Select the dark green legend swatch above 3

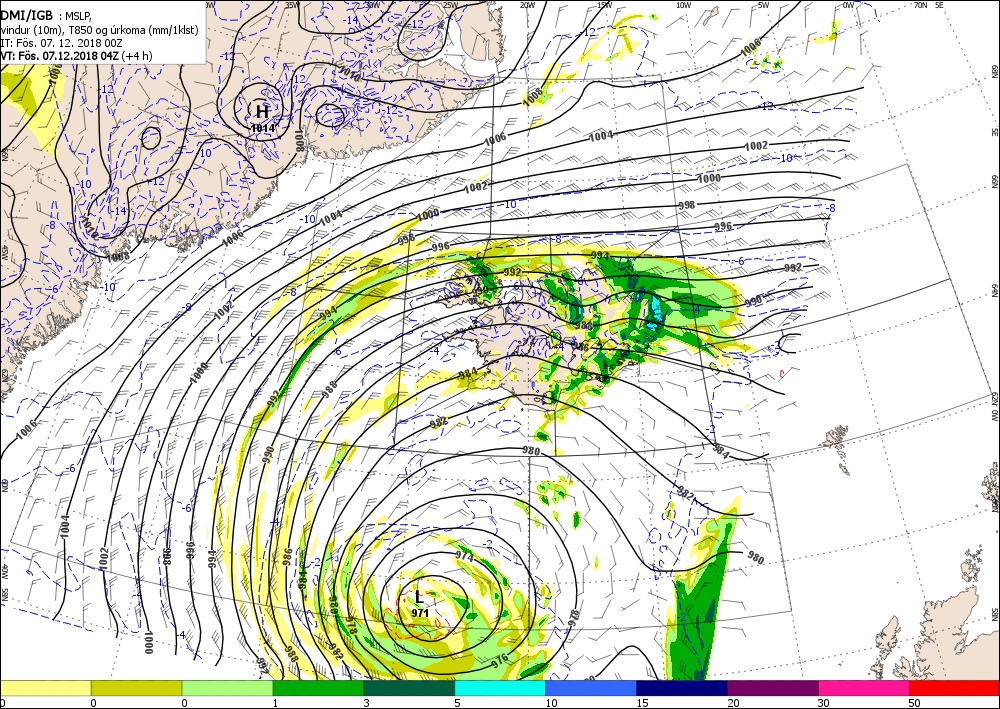point(409,688)
